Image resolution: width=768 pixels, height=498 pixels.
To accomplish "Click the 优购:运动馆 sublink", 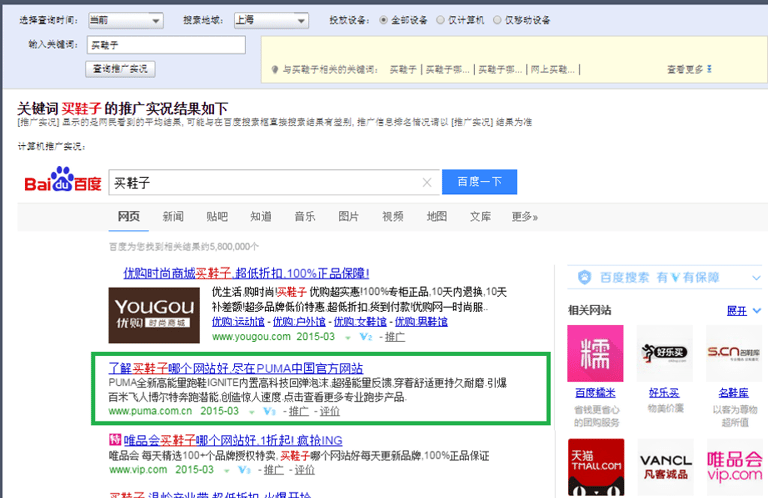I will 238,322.
